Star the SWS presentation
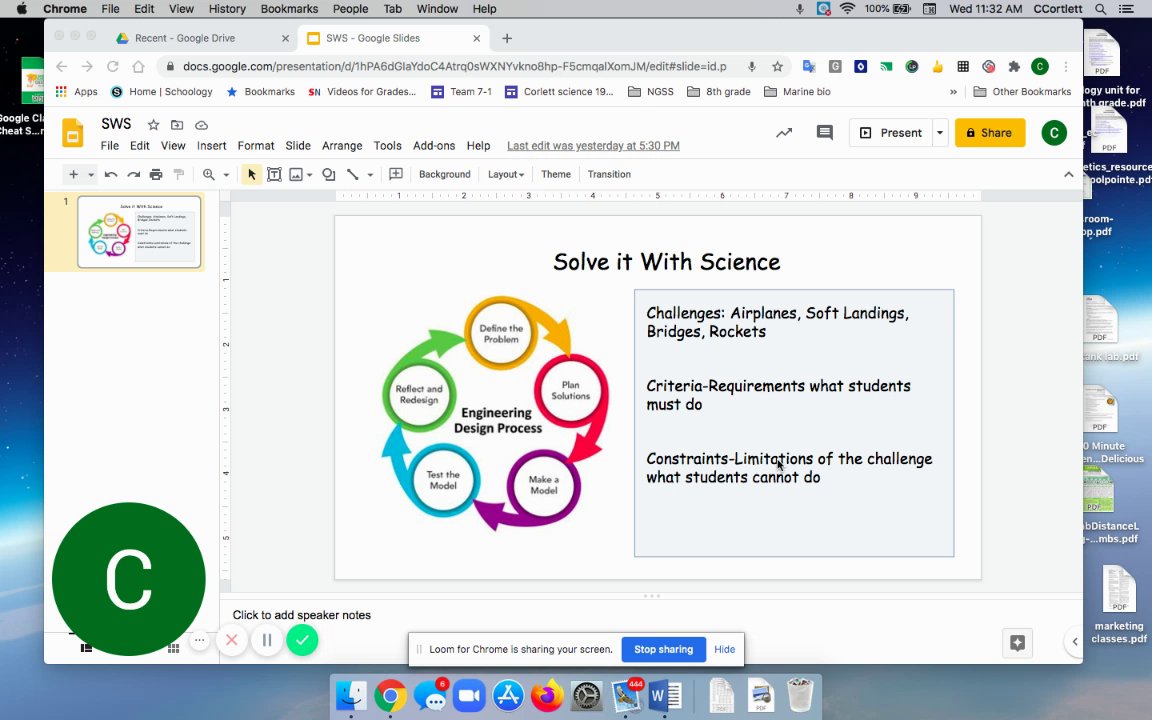 pos(153,125)
